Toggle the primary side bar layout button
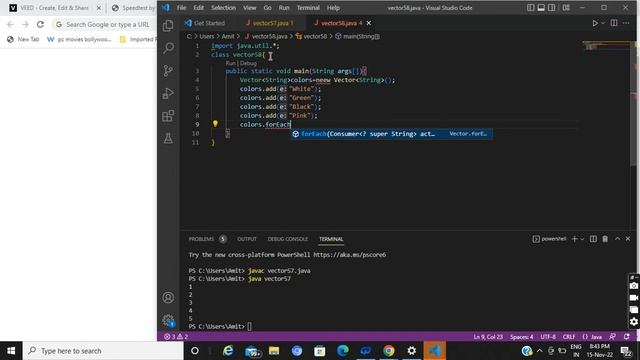Viewport: 640px width, 360px height. click(531, 8)
